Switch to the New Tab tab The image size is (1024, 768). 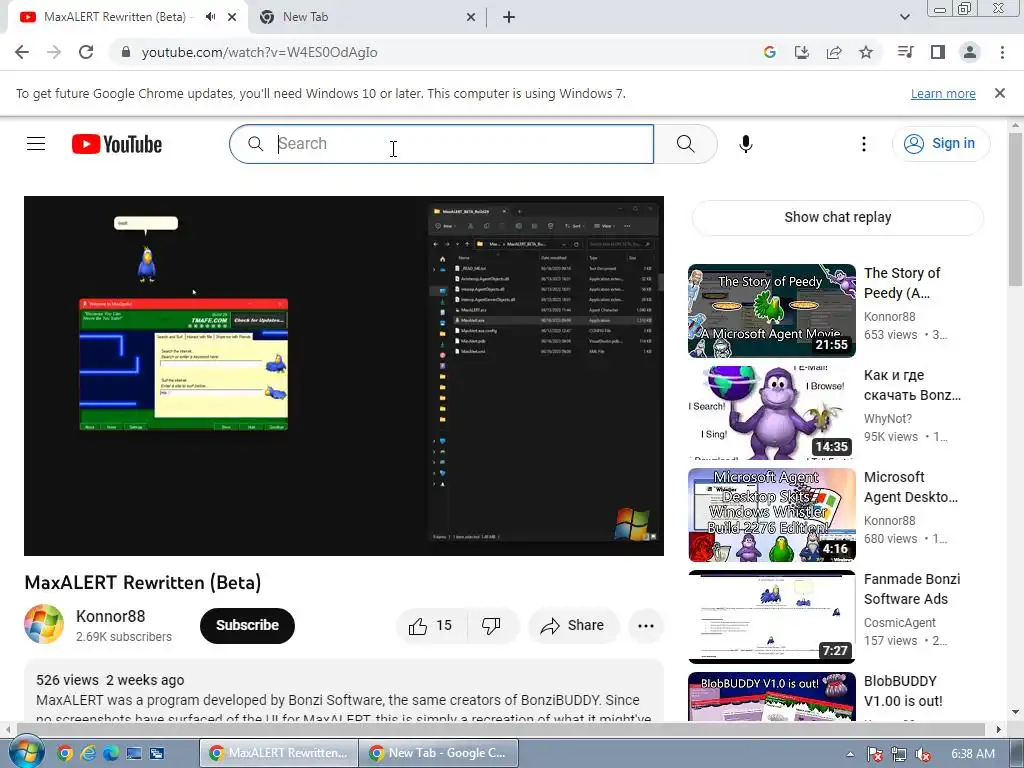tap(366, 17)
